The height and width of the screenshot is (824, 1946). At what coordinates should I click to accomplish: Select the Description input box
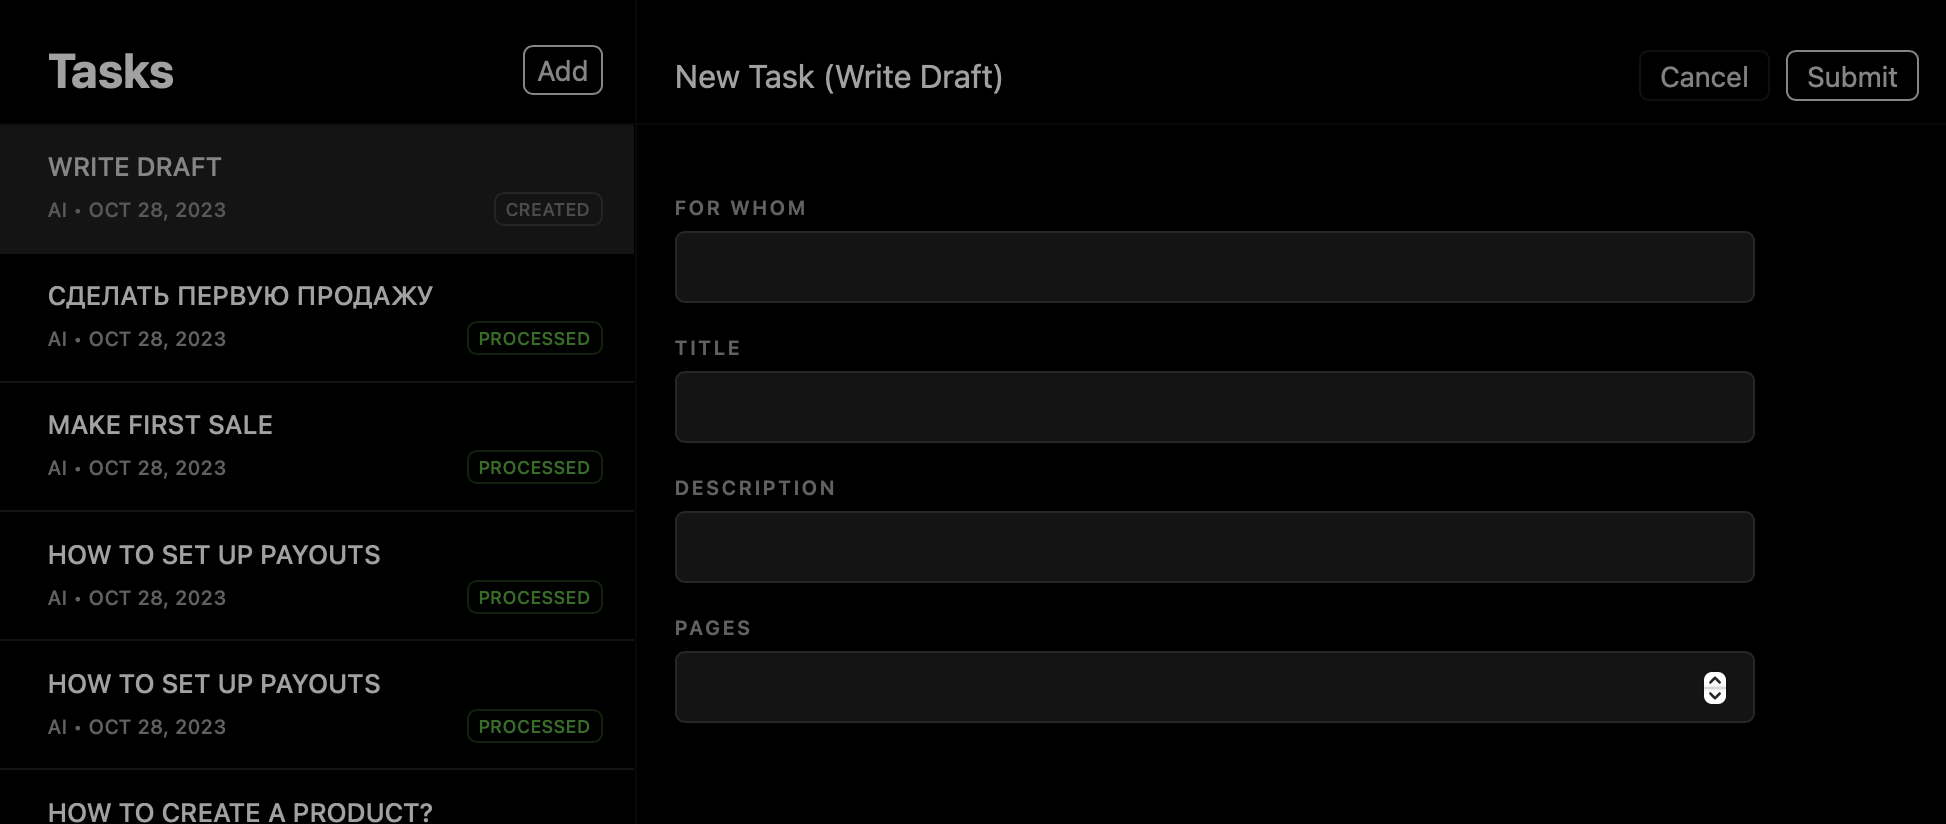click(1214, 547)
